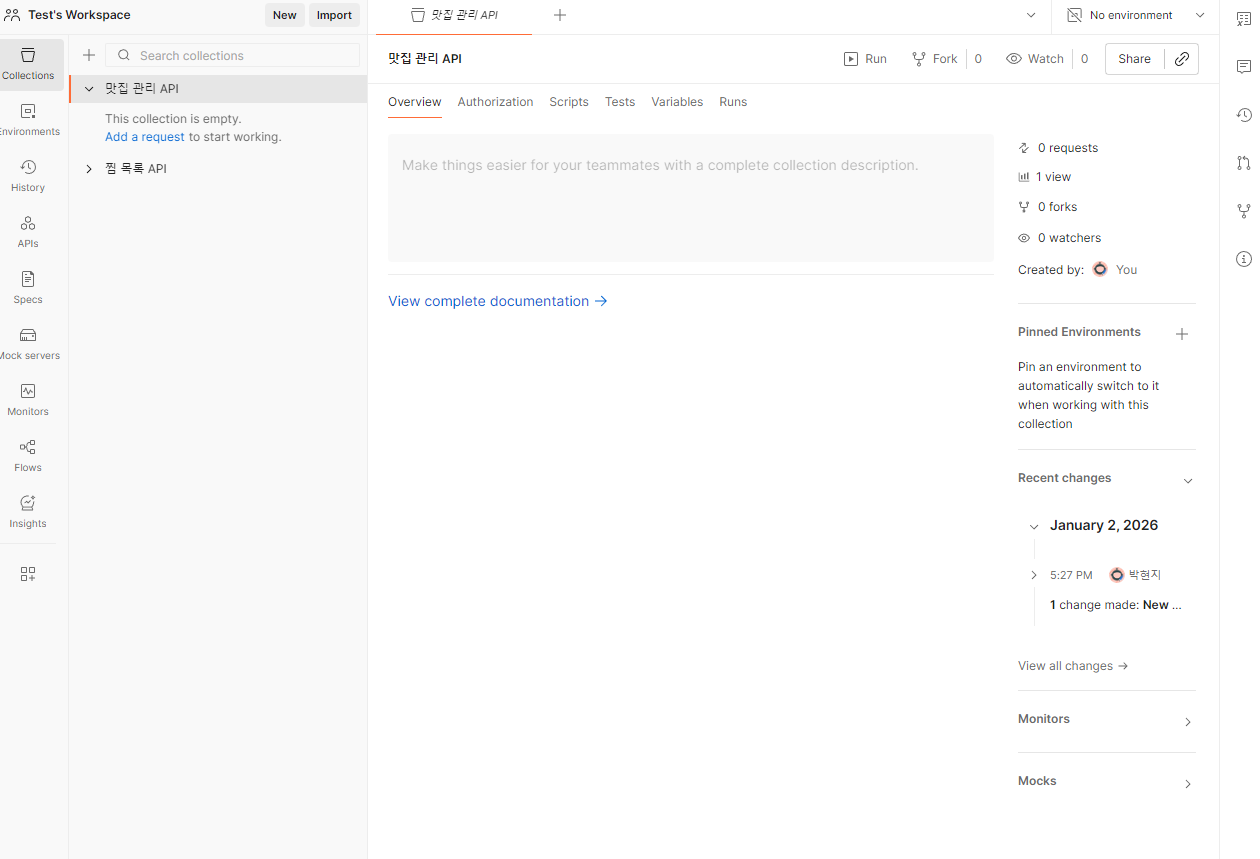Open the changelog history icon in the right sidebar

[1244, 115]
